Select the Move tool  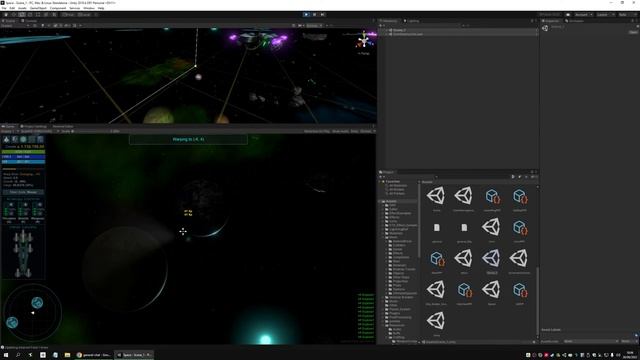tap(14, 15)
